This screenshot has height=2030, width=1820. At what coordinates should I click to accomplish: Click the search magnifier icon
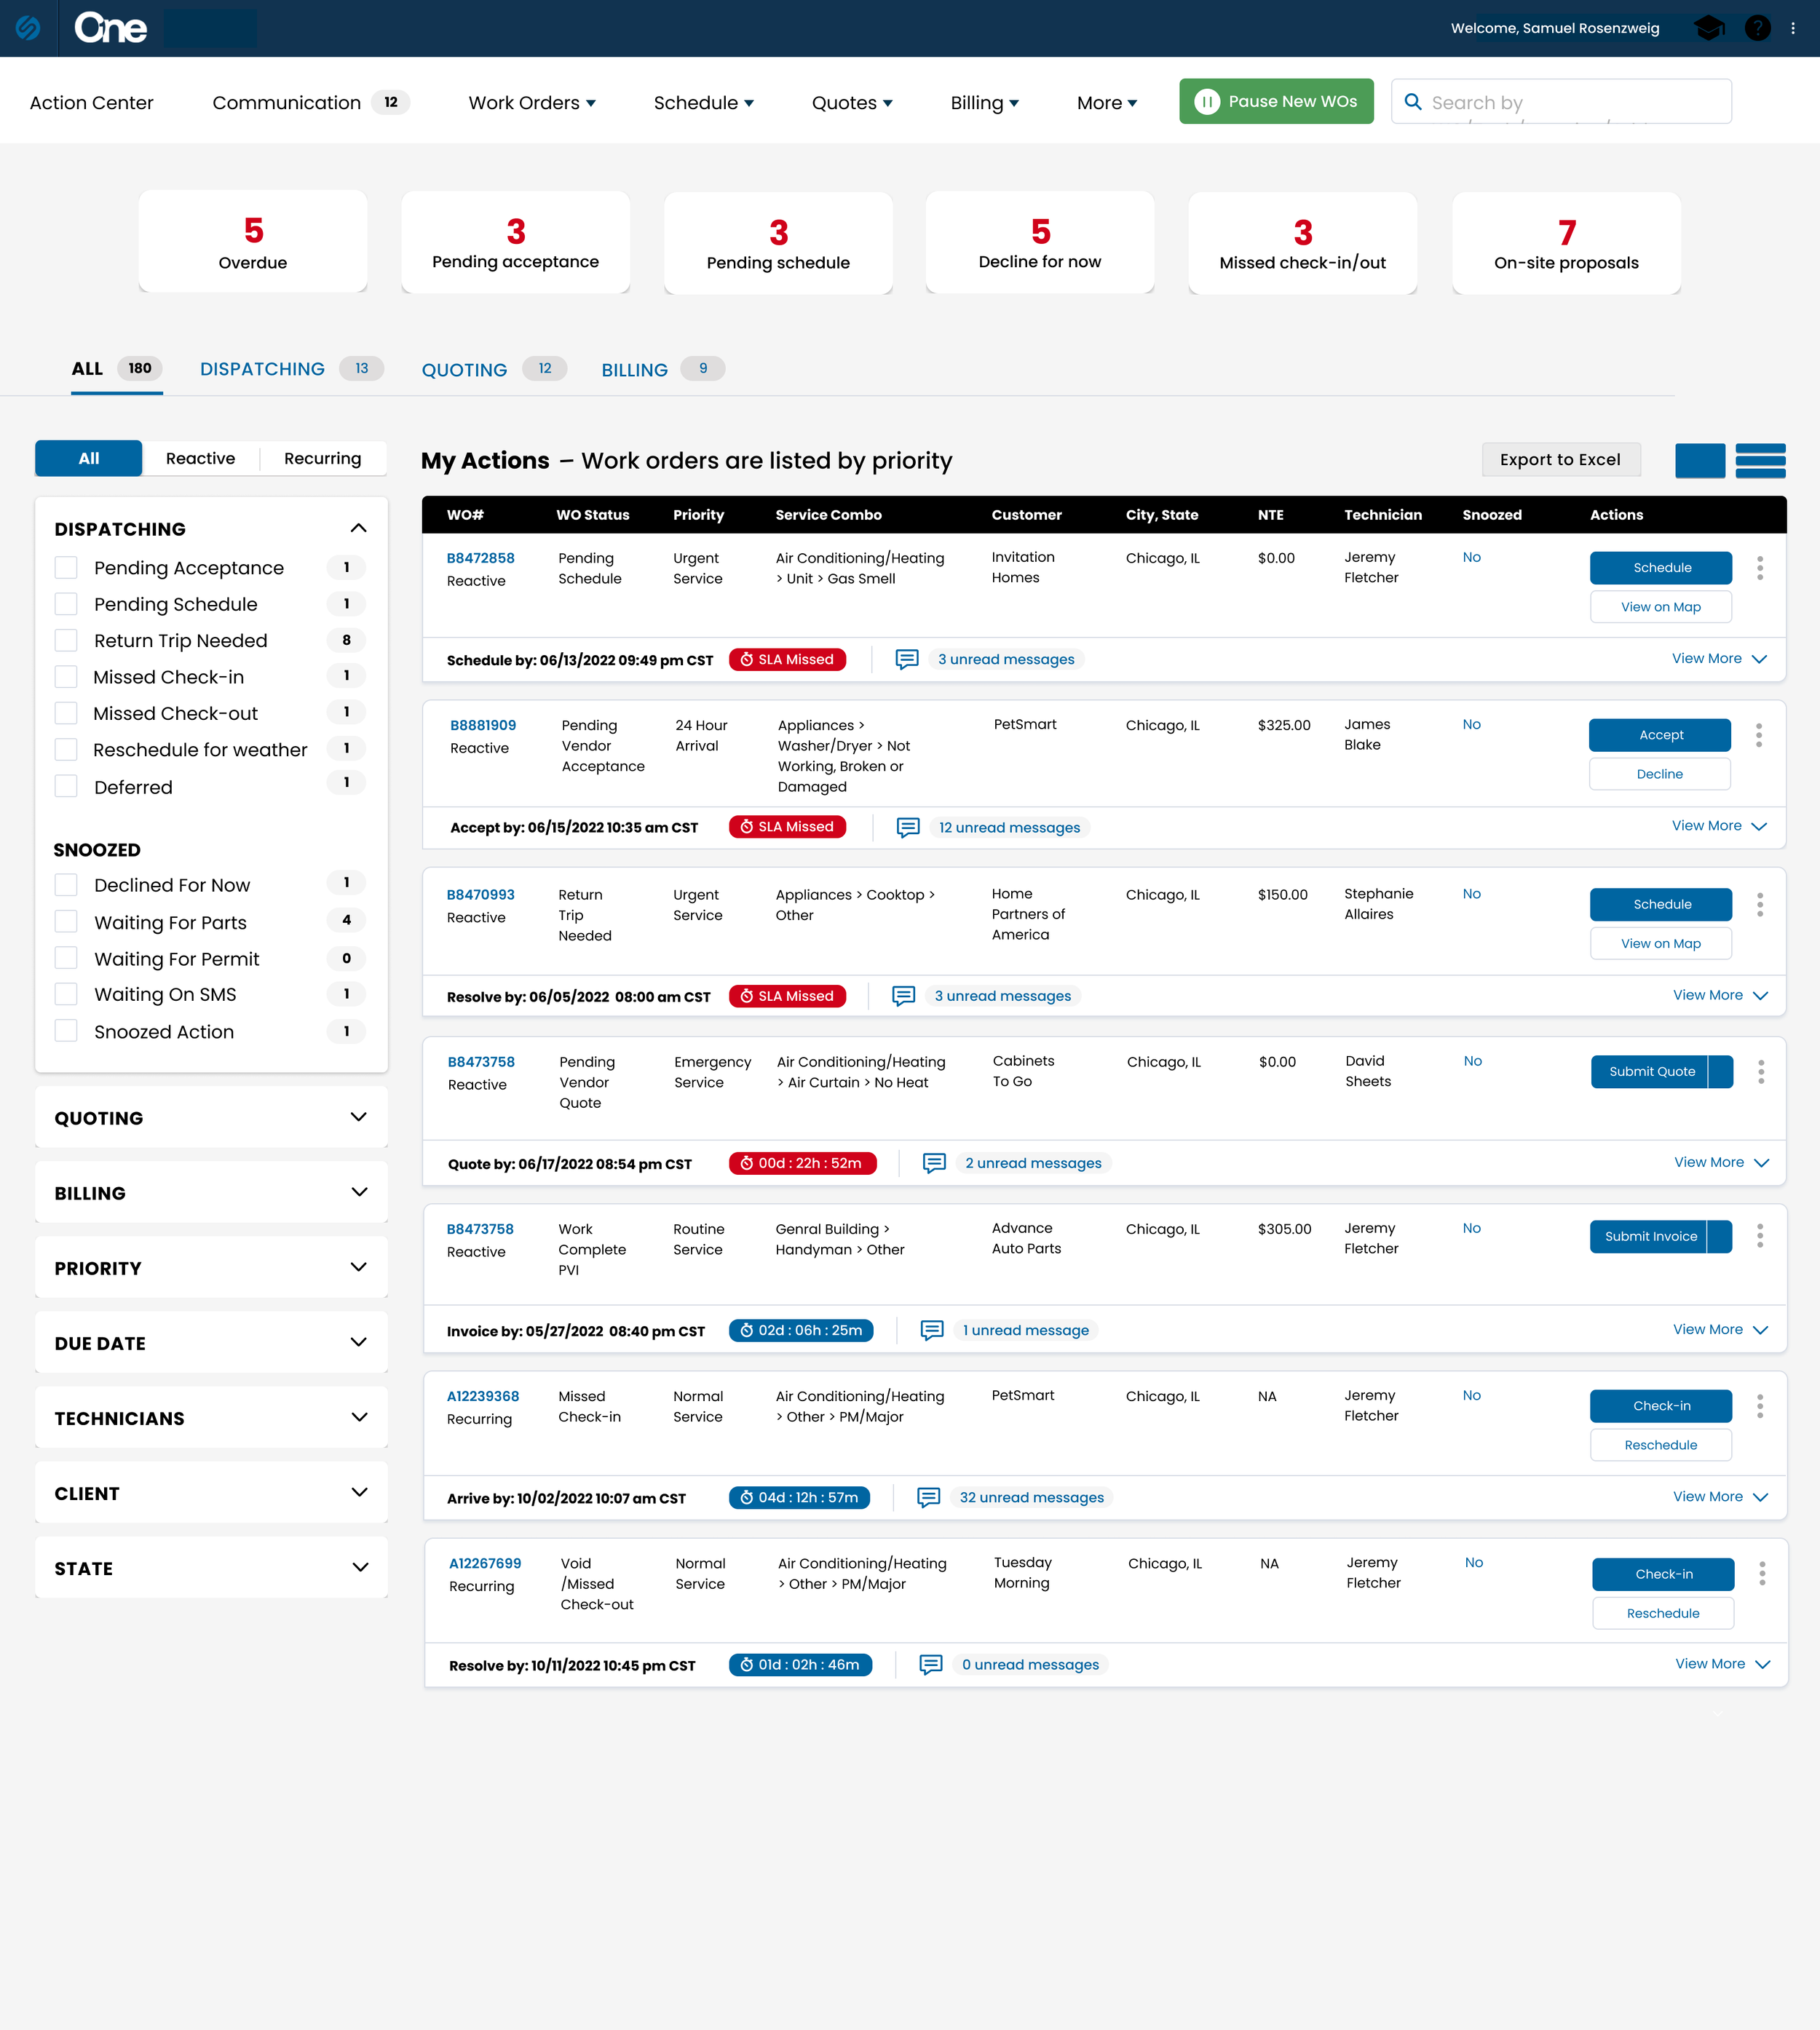coord(1413,102)
